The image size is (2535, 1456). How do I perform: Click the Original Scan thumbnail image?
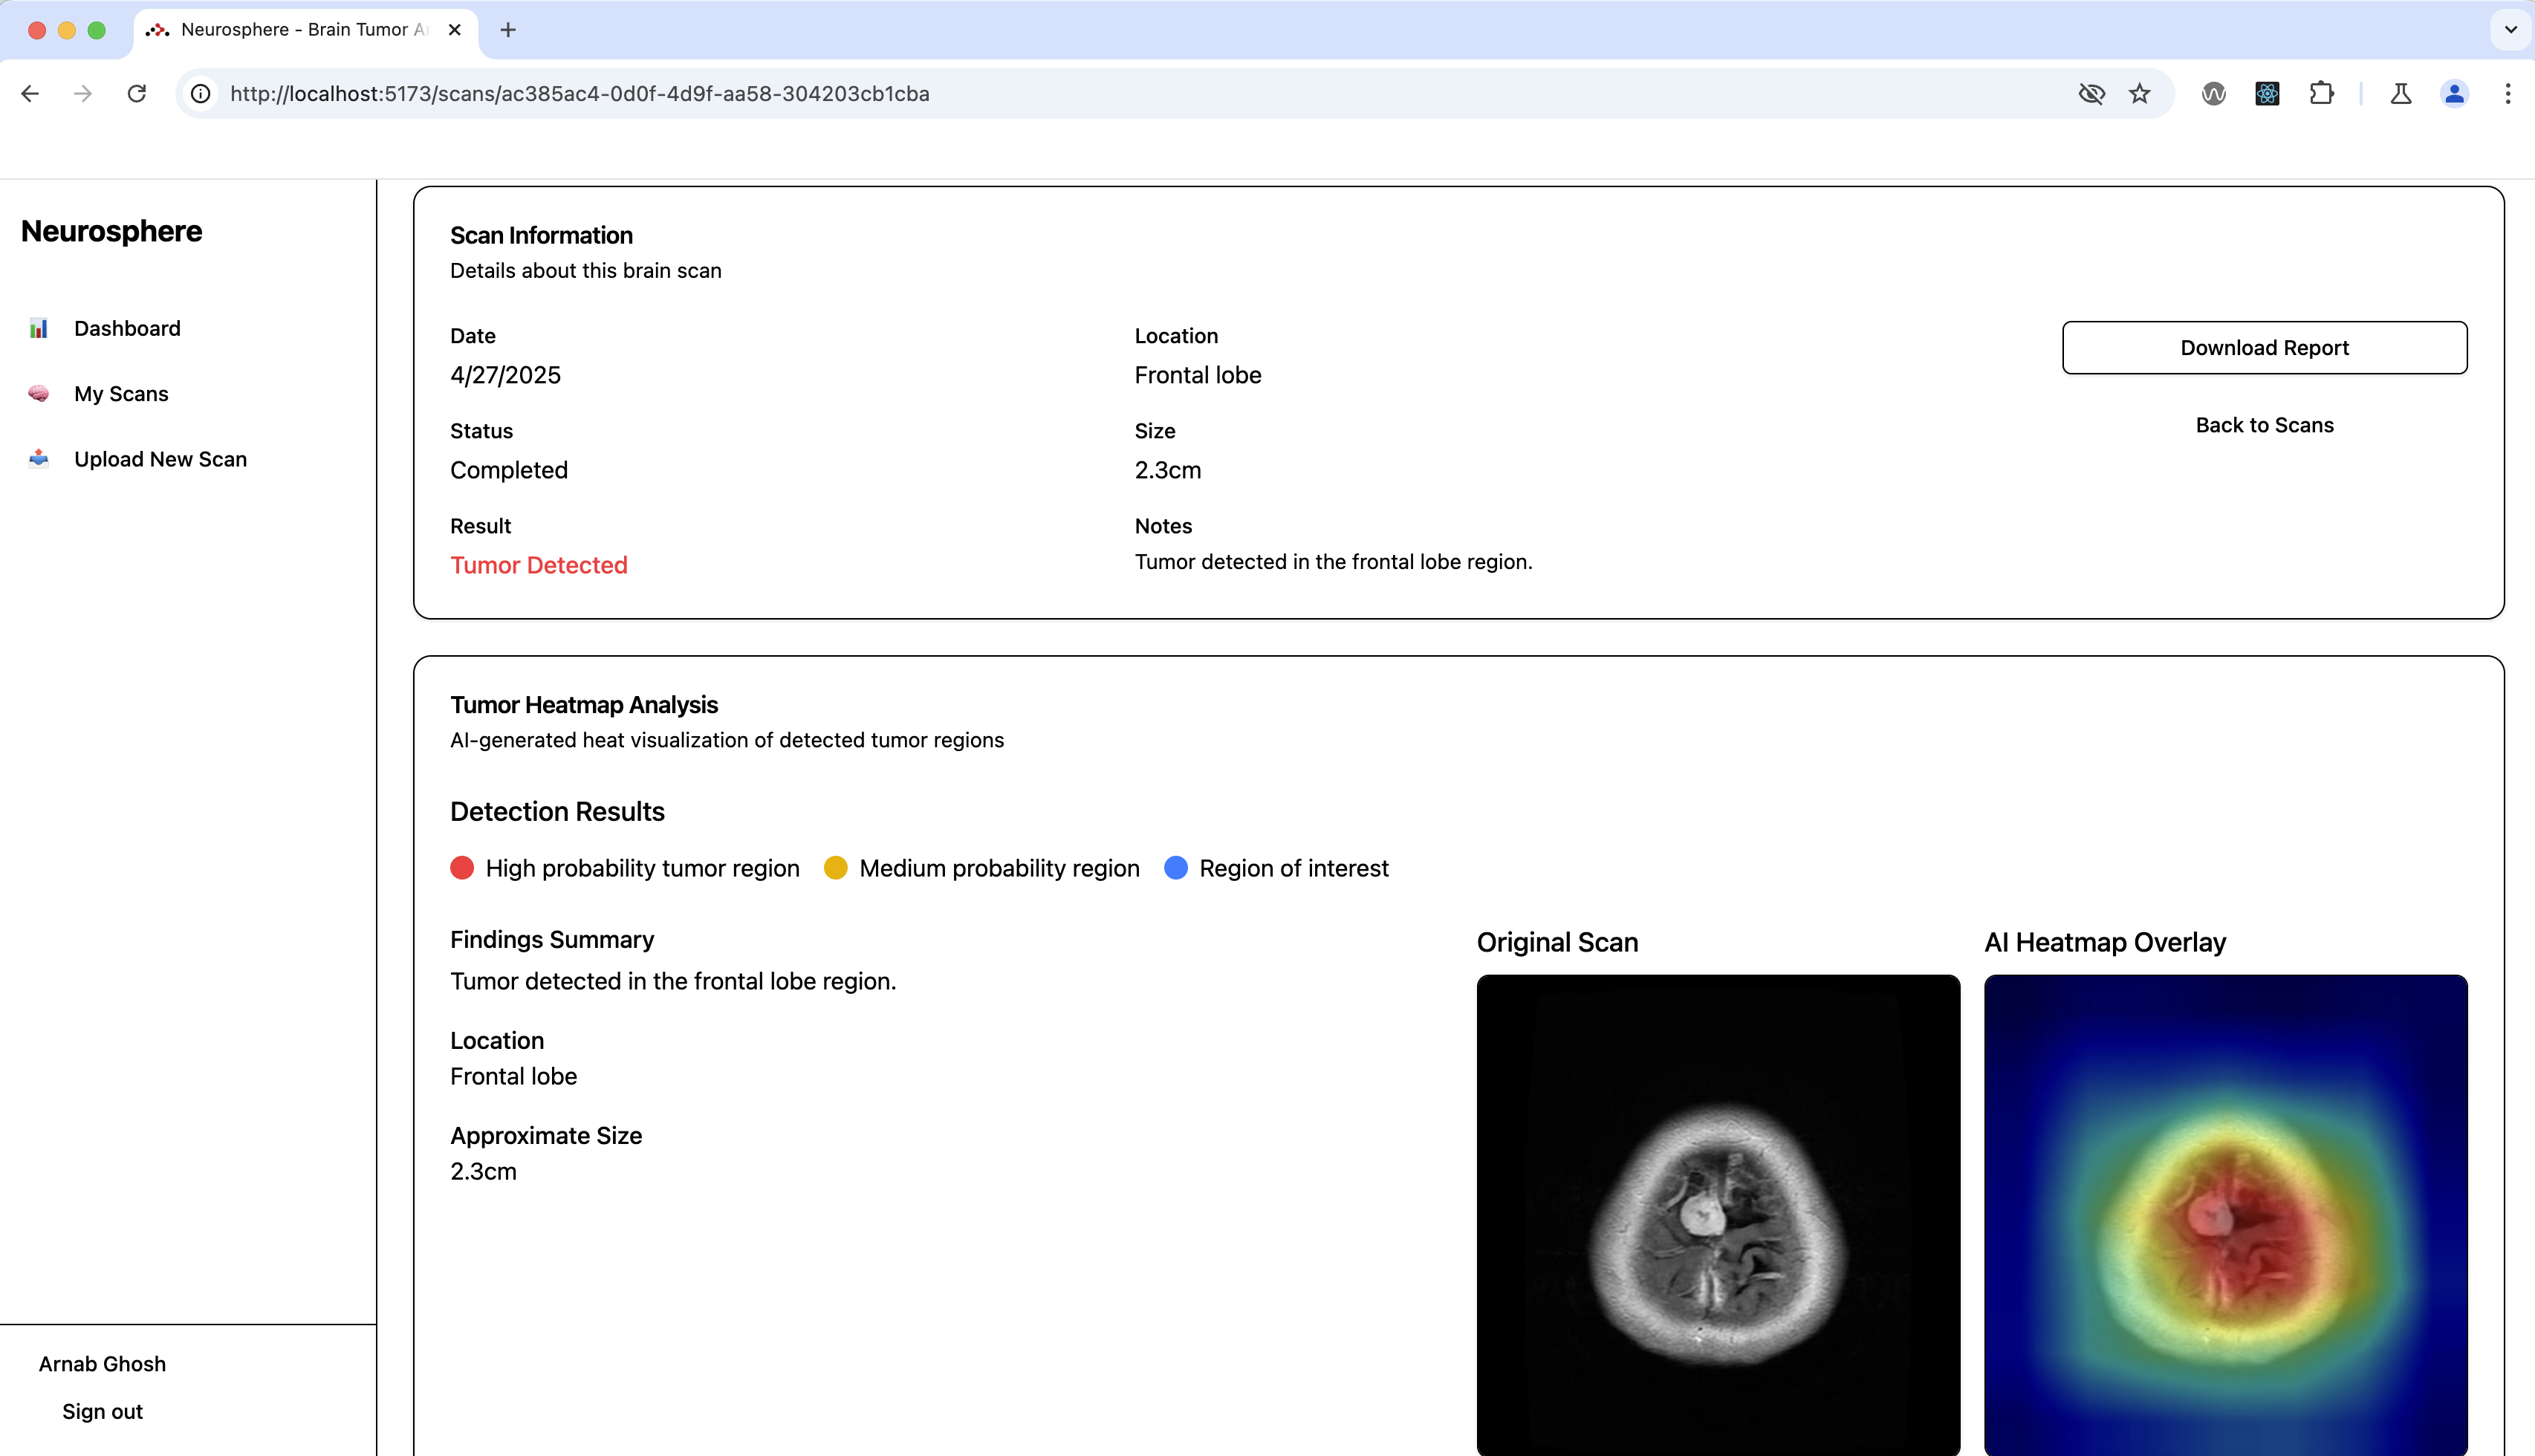(1717, 1216)
